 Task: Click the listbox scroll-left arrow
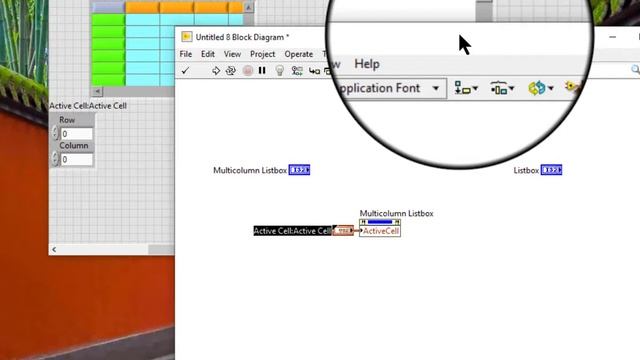97,91
